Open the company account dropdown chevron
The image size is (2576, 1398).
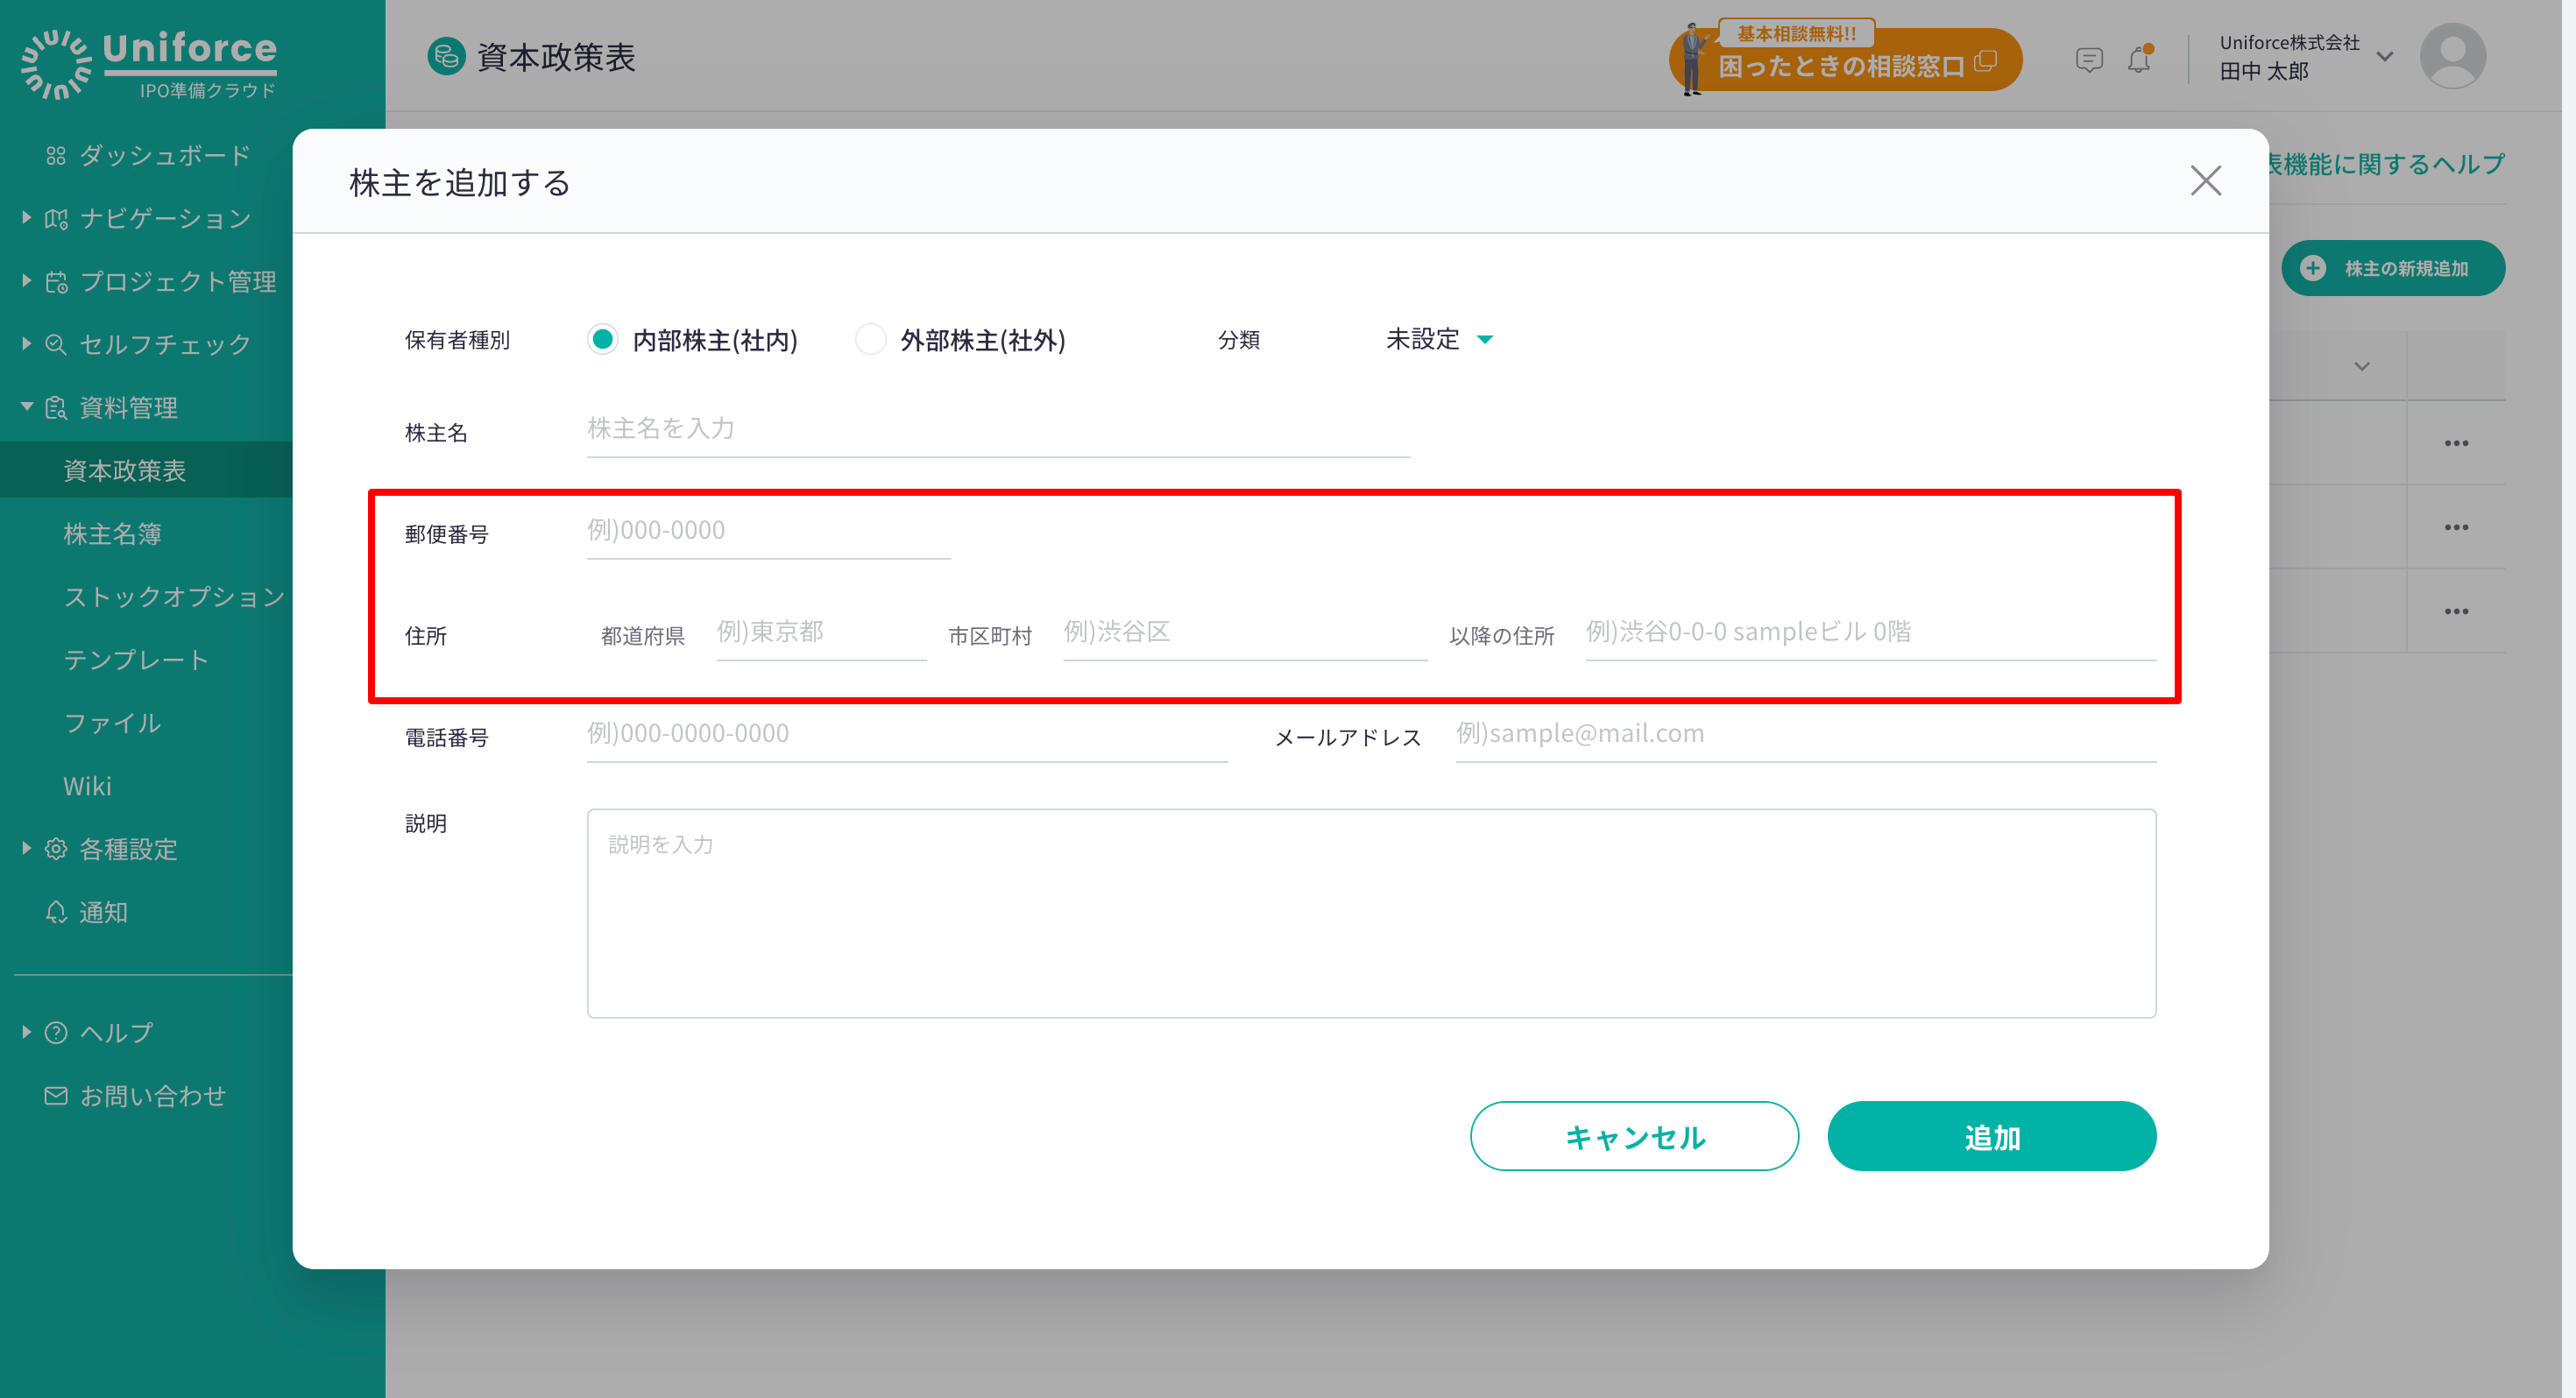point(2385,57)
